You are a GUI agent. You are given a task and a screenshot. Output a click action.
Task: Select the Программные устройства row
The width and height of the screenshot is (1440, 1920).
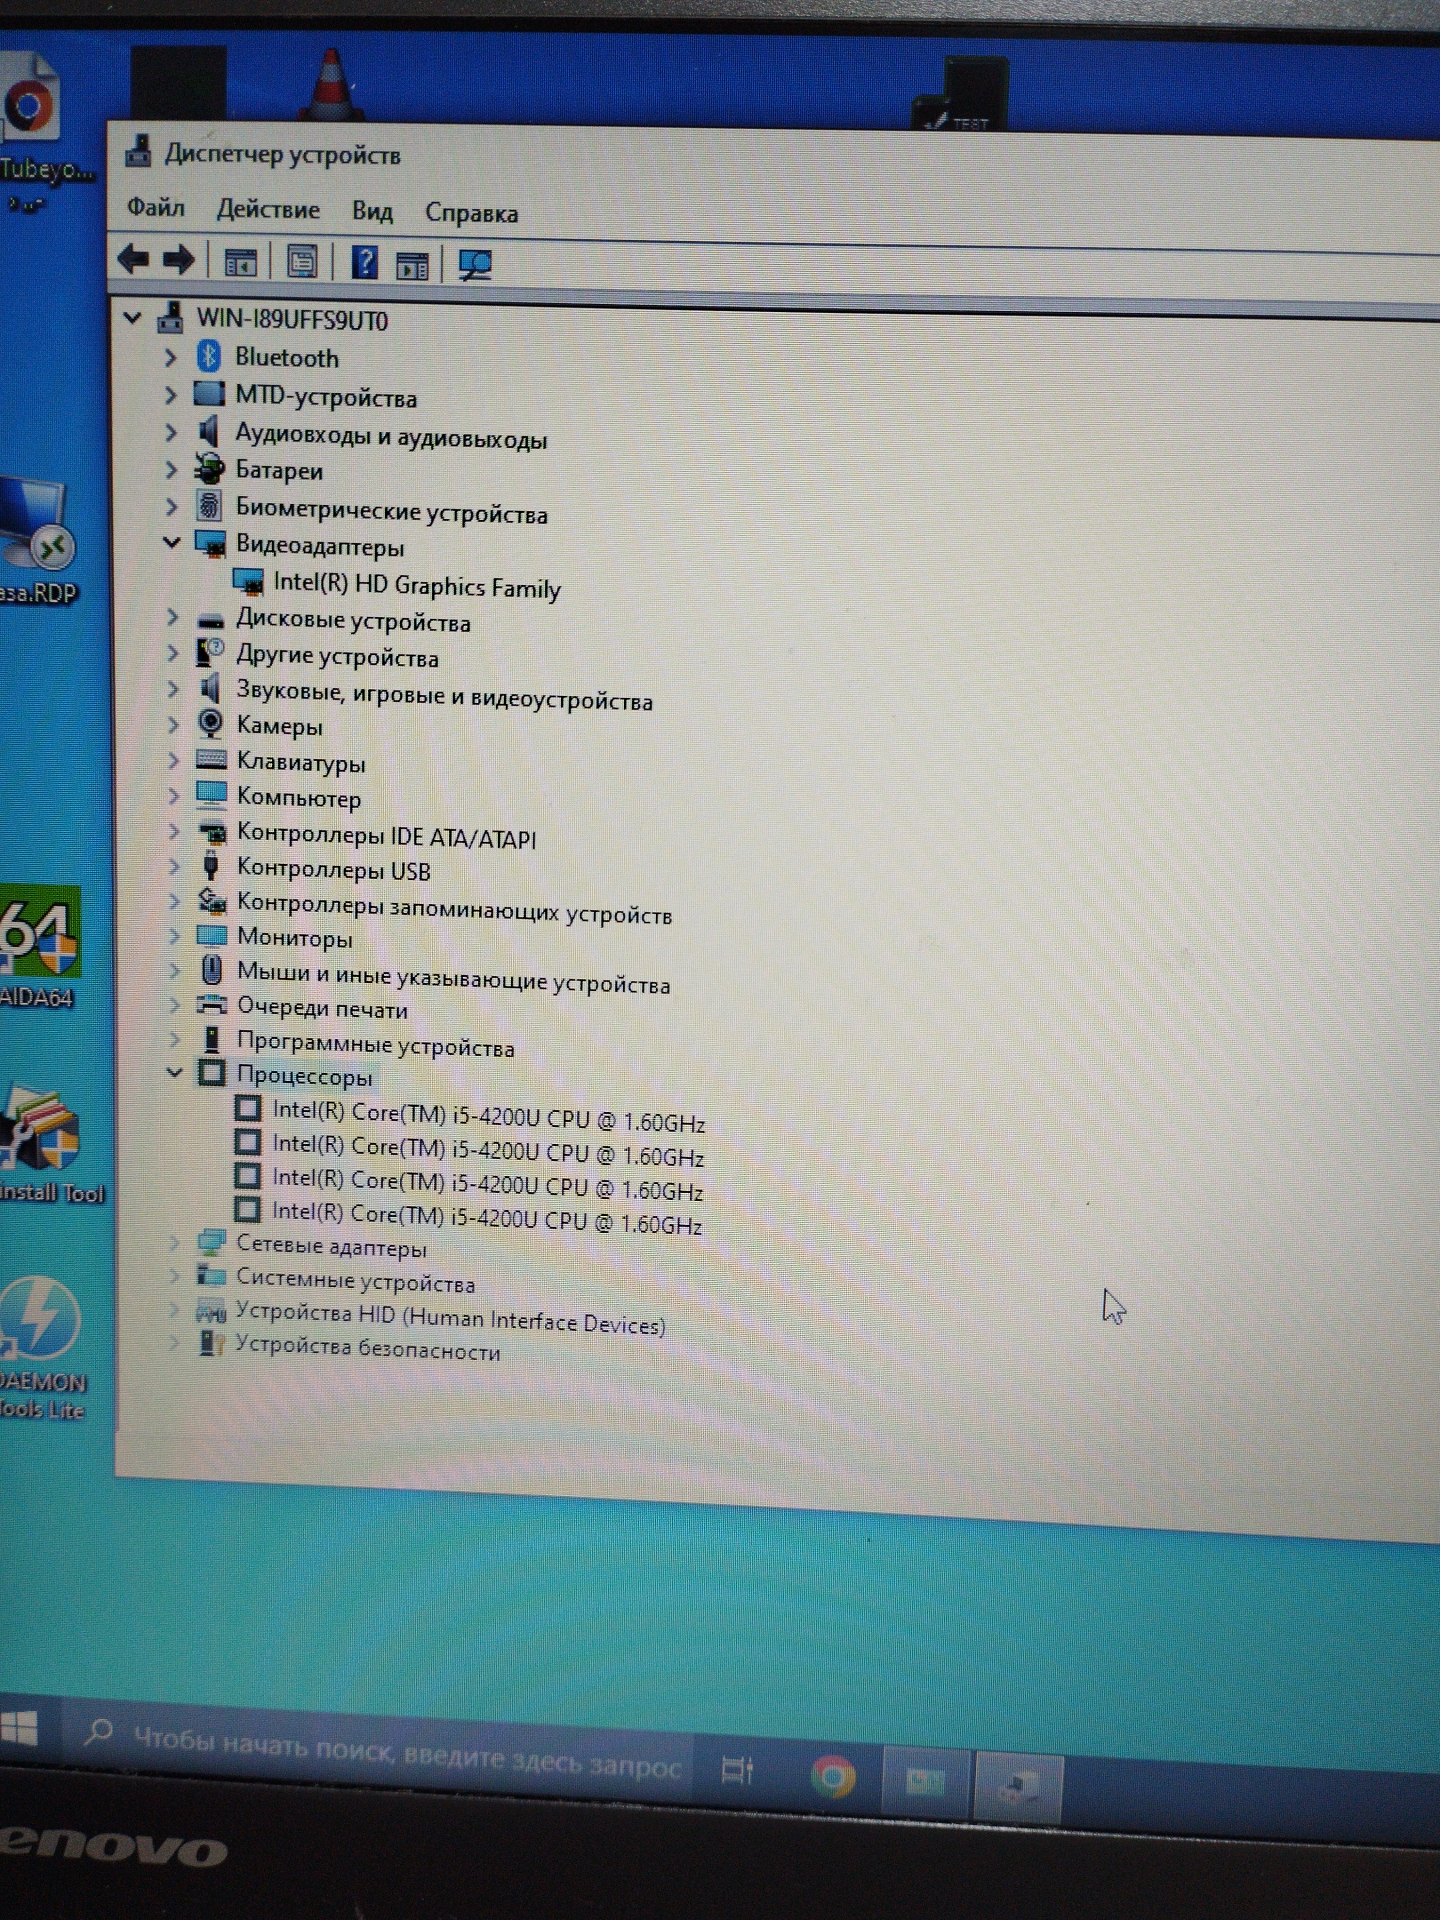point(375,1044)
